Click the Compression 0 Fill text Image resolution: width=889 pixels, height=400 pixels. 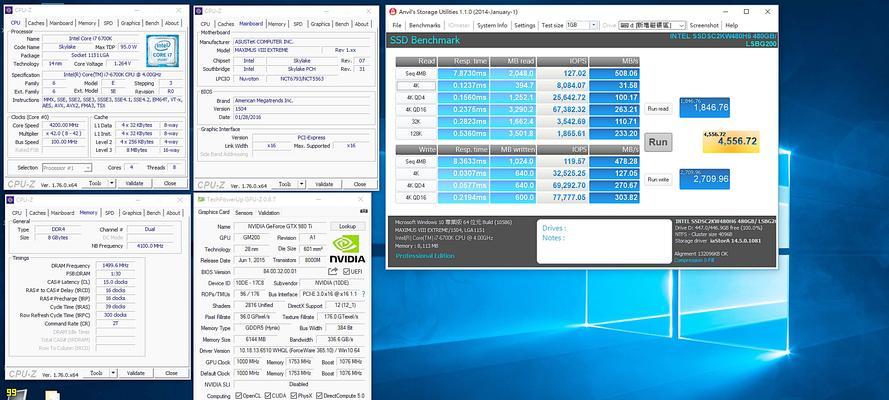694,260
